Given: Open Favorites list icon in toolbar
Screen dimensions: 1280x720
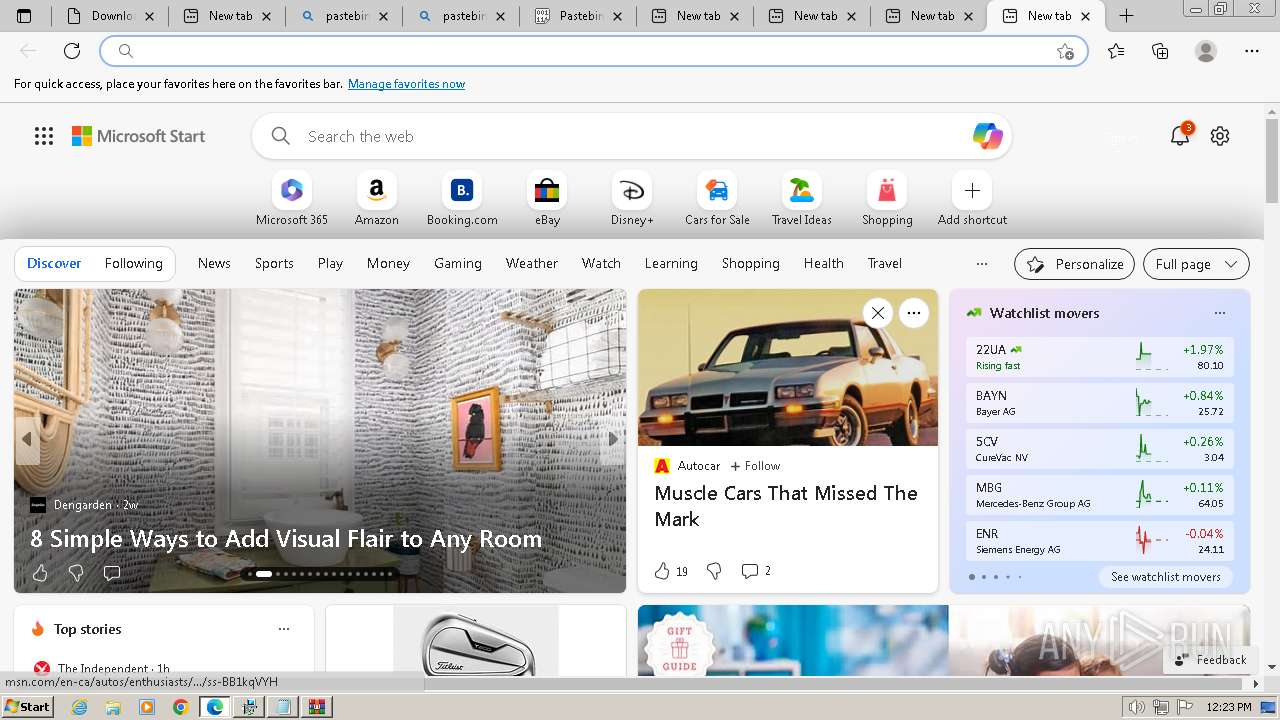Looking at the screenshot, I should coord(1116,51).
